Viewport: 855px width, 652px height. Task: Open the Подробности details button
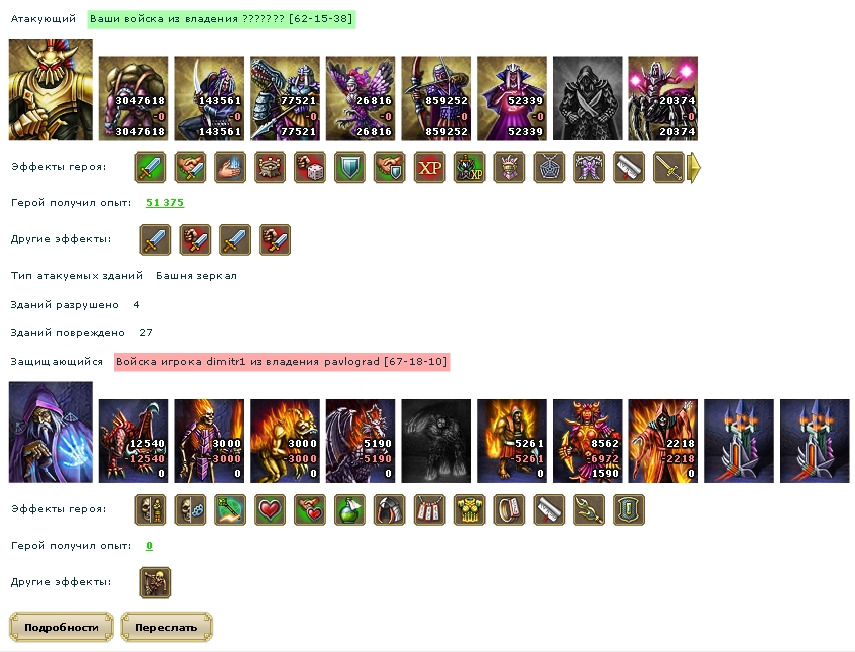tap(61, 627)
